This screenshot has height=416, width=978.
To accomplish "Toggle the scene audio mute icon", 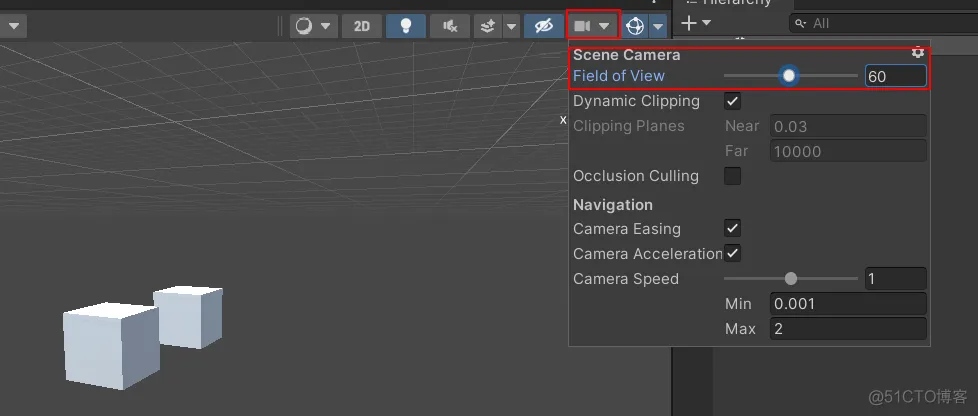I will click(450, 26).
